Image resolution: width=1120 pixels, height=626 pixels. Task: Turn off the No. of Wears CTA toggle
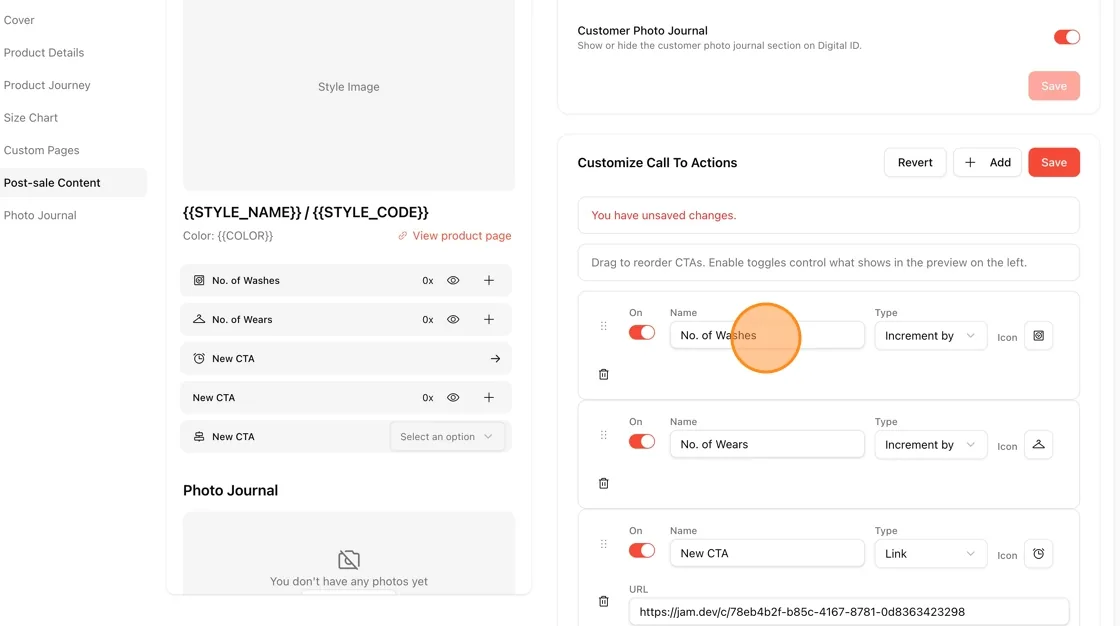[641, 442]
